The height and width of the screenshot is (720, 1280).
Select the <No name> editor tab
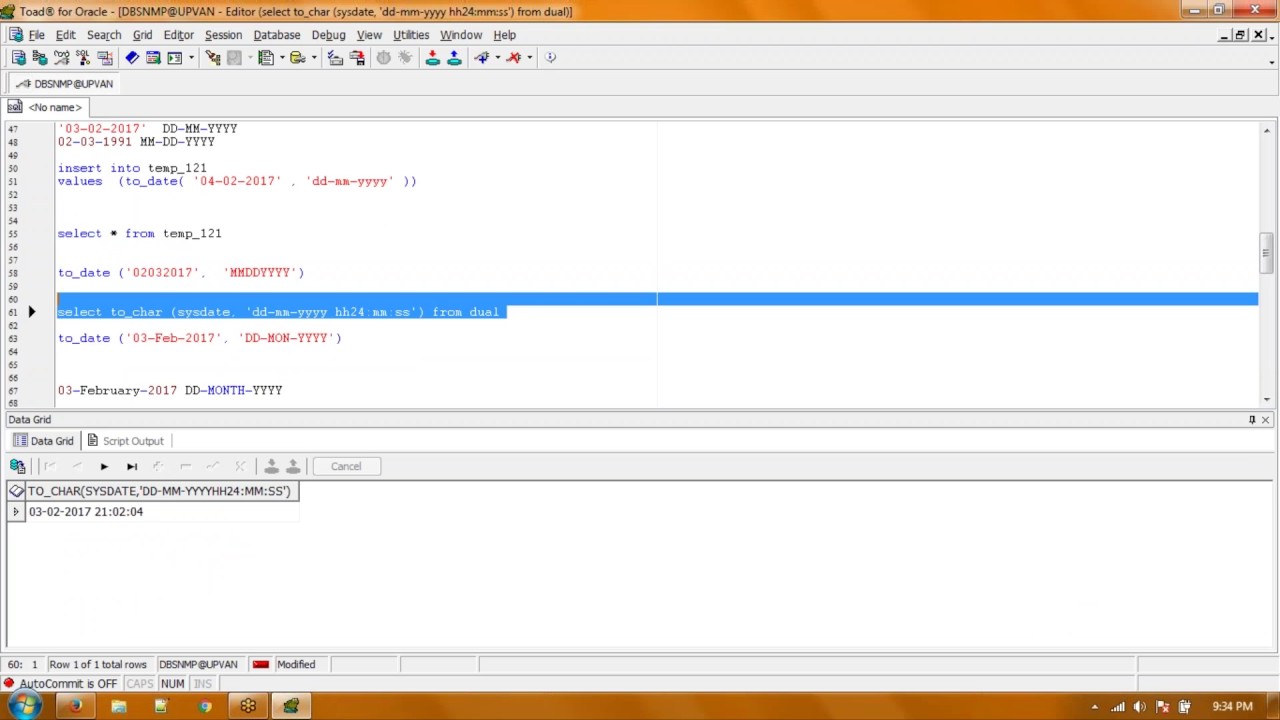click(x=45, y=107)
